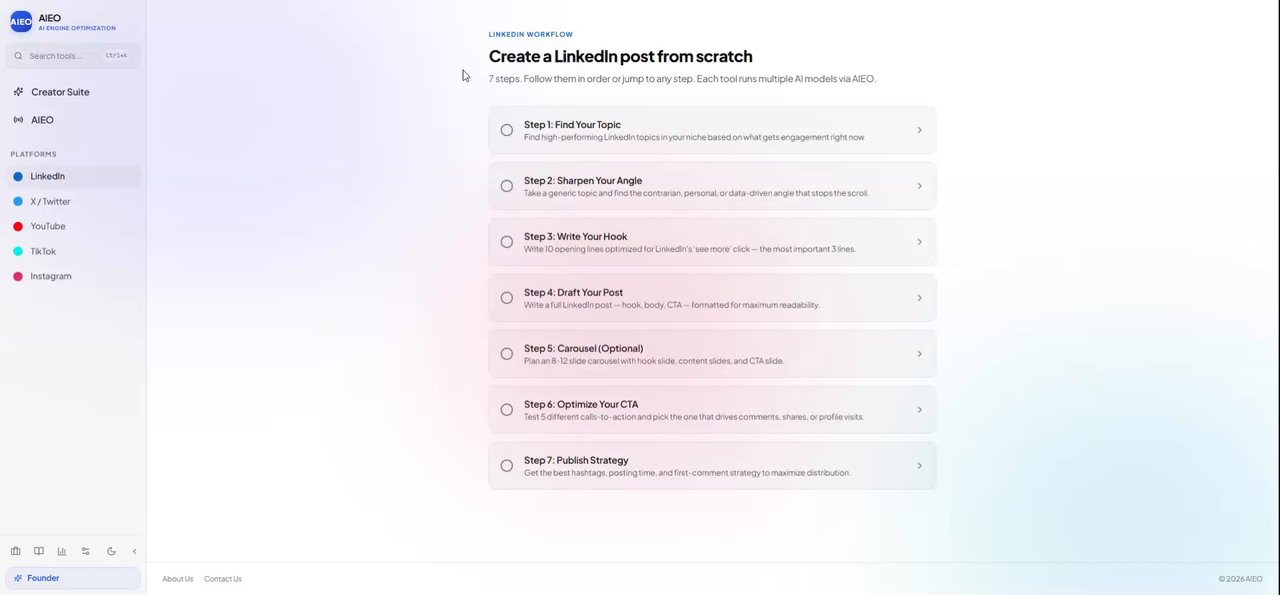
Task: Toggle dark mode with the moon icon
Action: [x=111, y=551]
